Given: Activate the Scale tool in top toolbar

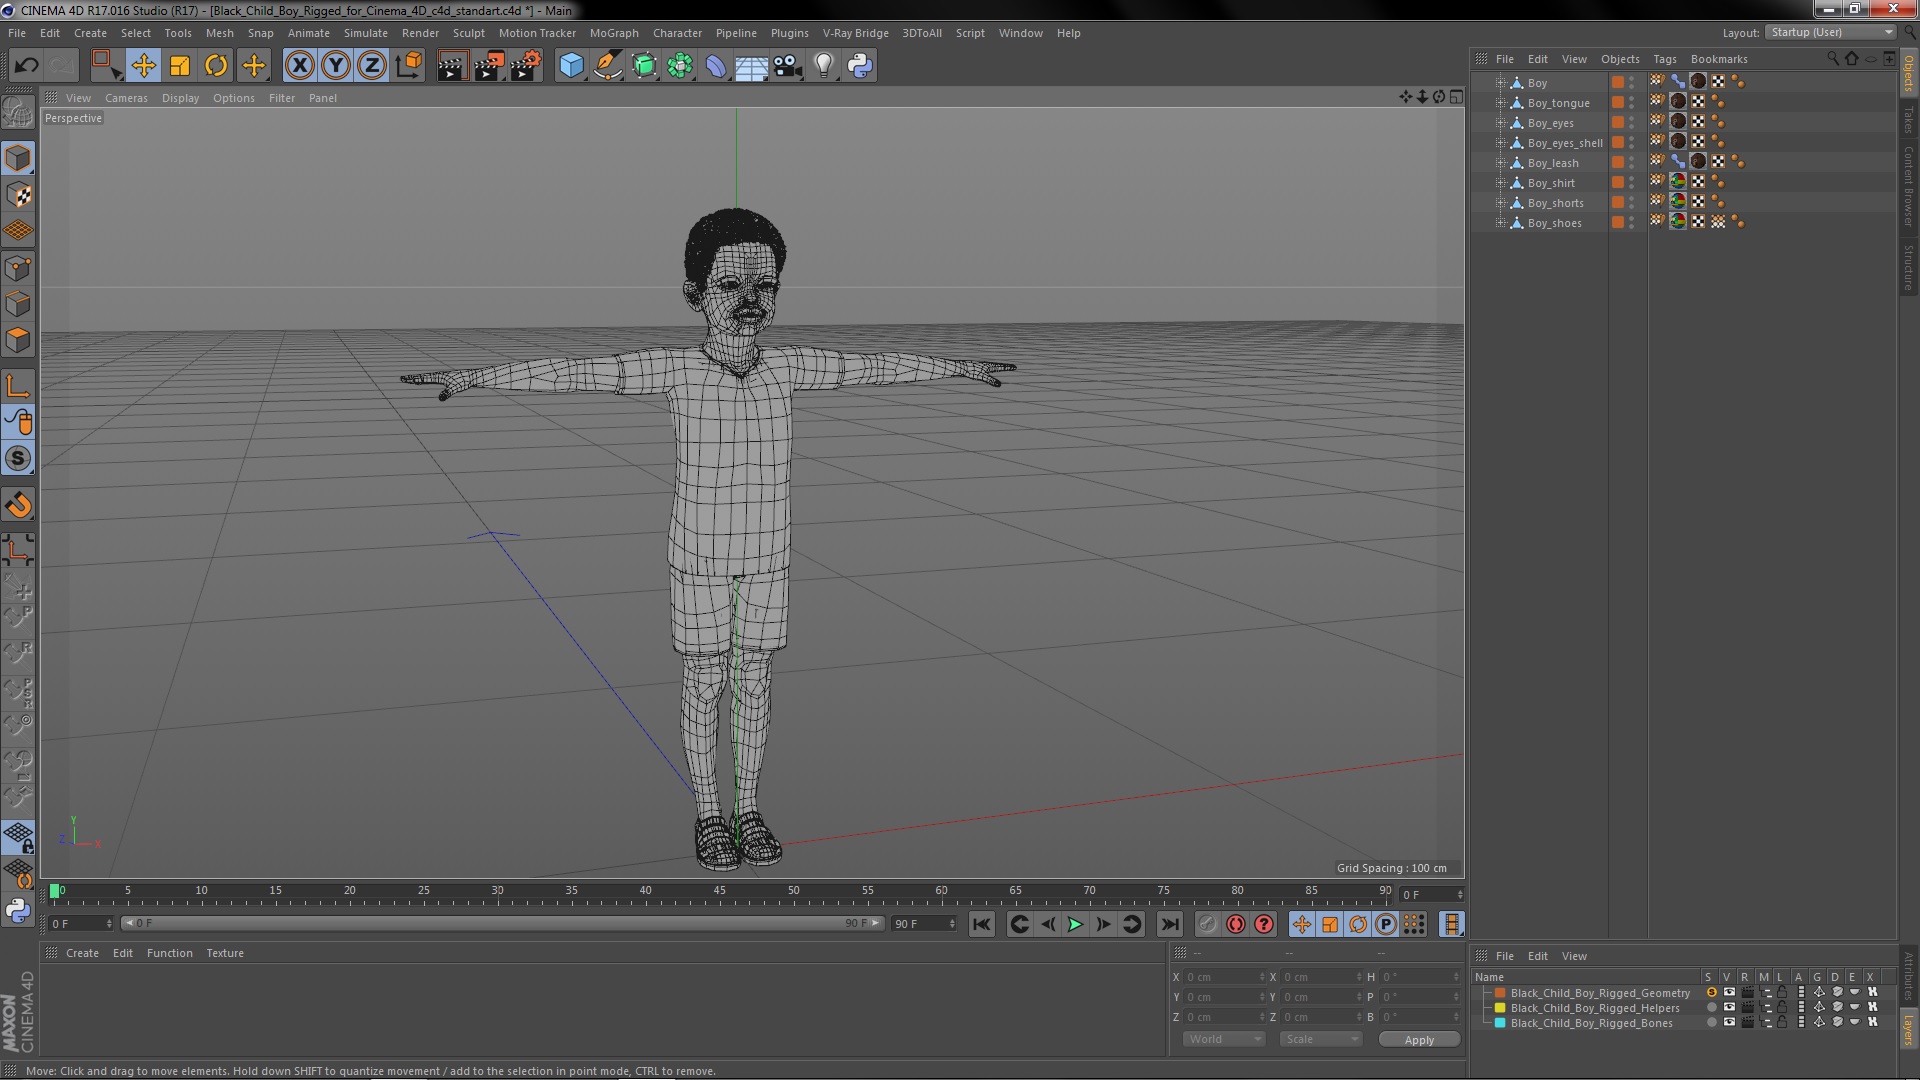Looking at the screenshot, I should pos(180,66).
